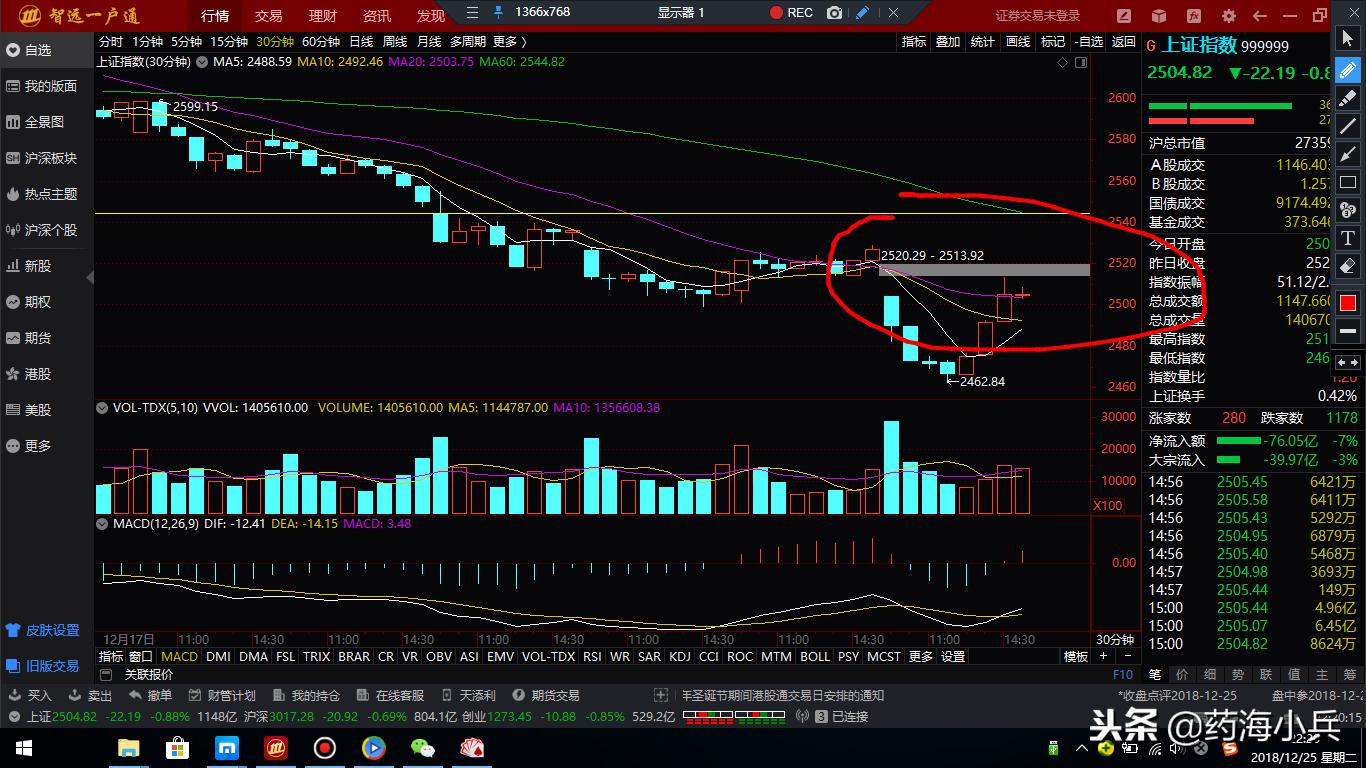Open 皮肤设置 skin settings
Image resolution: width=1366 pixels, height=768 pixels.
point(42,630)
